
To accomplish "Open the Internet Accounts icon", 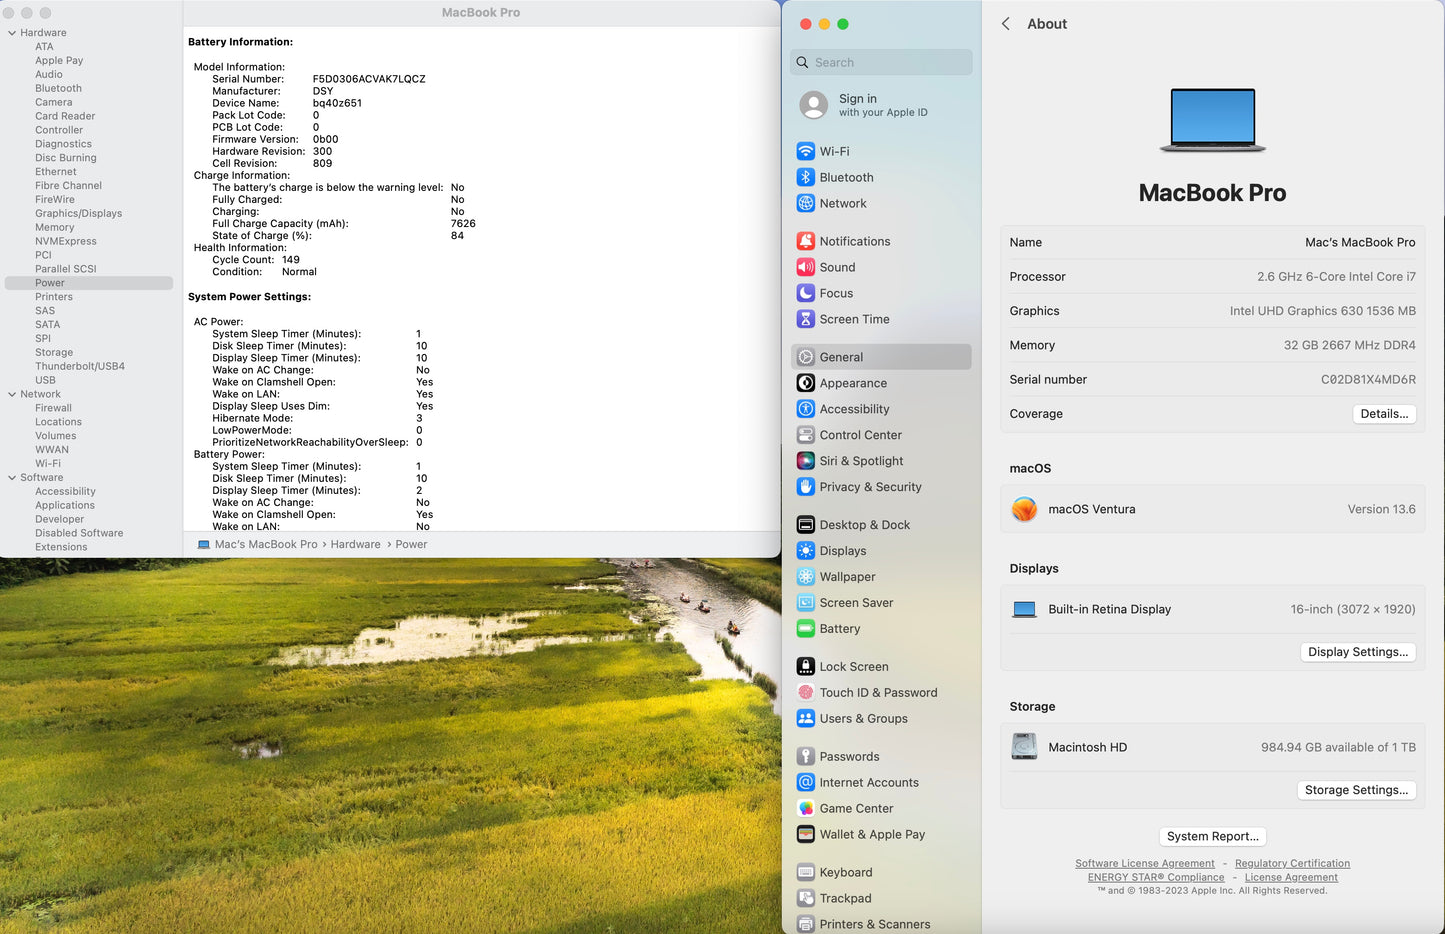I will click(806, 783).
